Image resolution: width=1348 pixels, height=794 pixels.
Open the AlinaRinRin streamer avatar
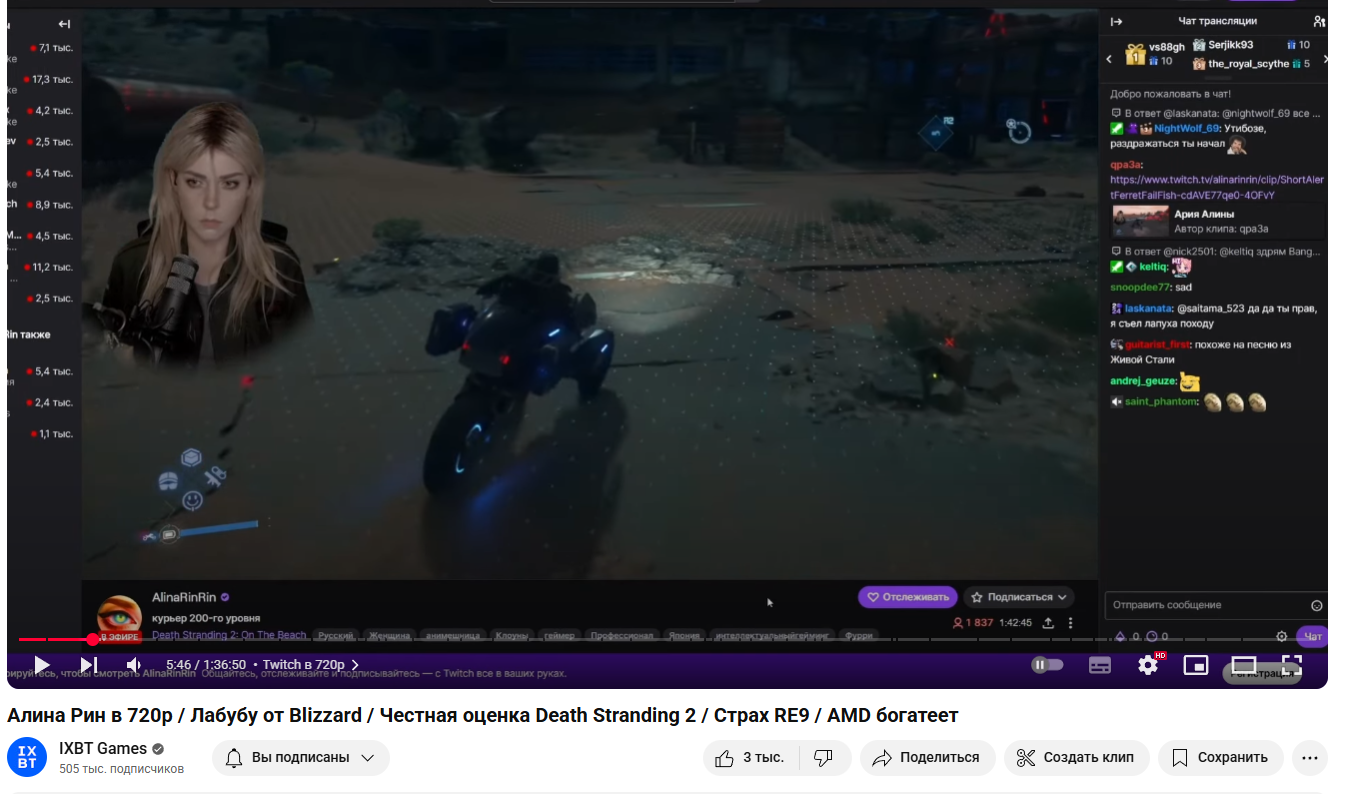119,617
